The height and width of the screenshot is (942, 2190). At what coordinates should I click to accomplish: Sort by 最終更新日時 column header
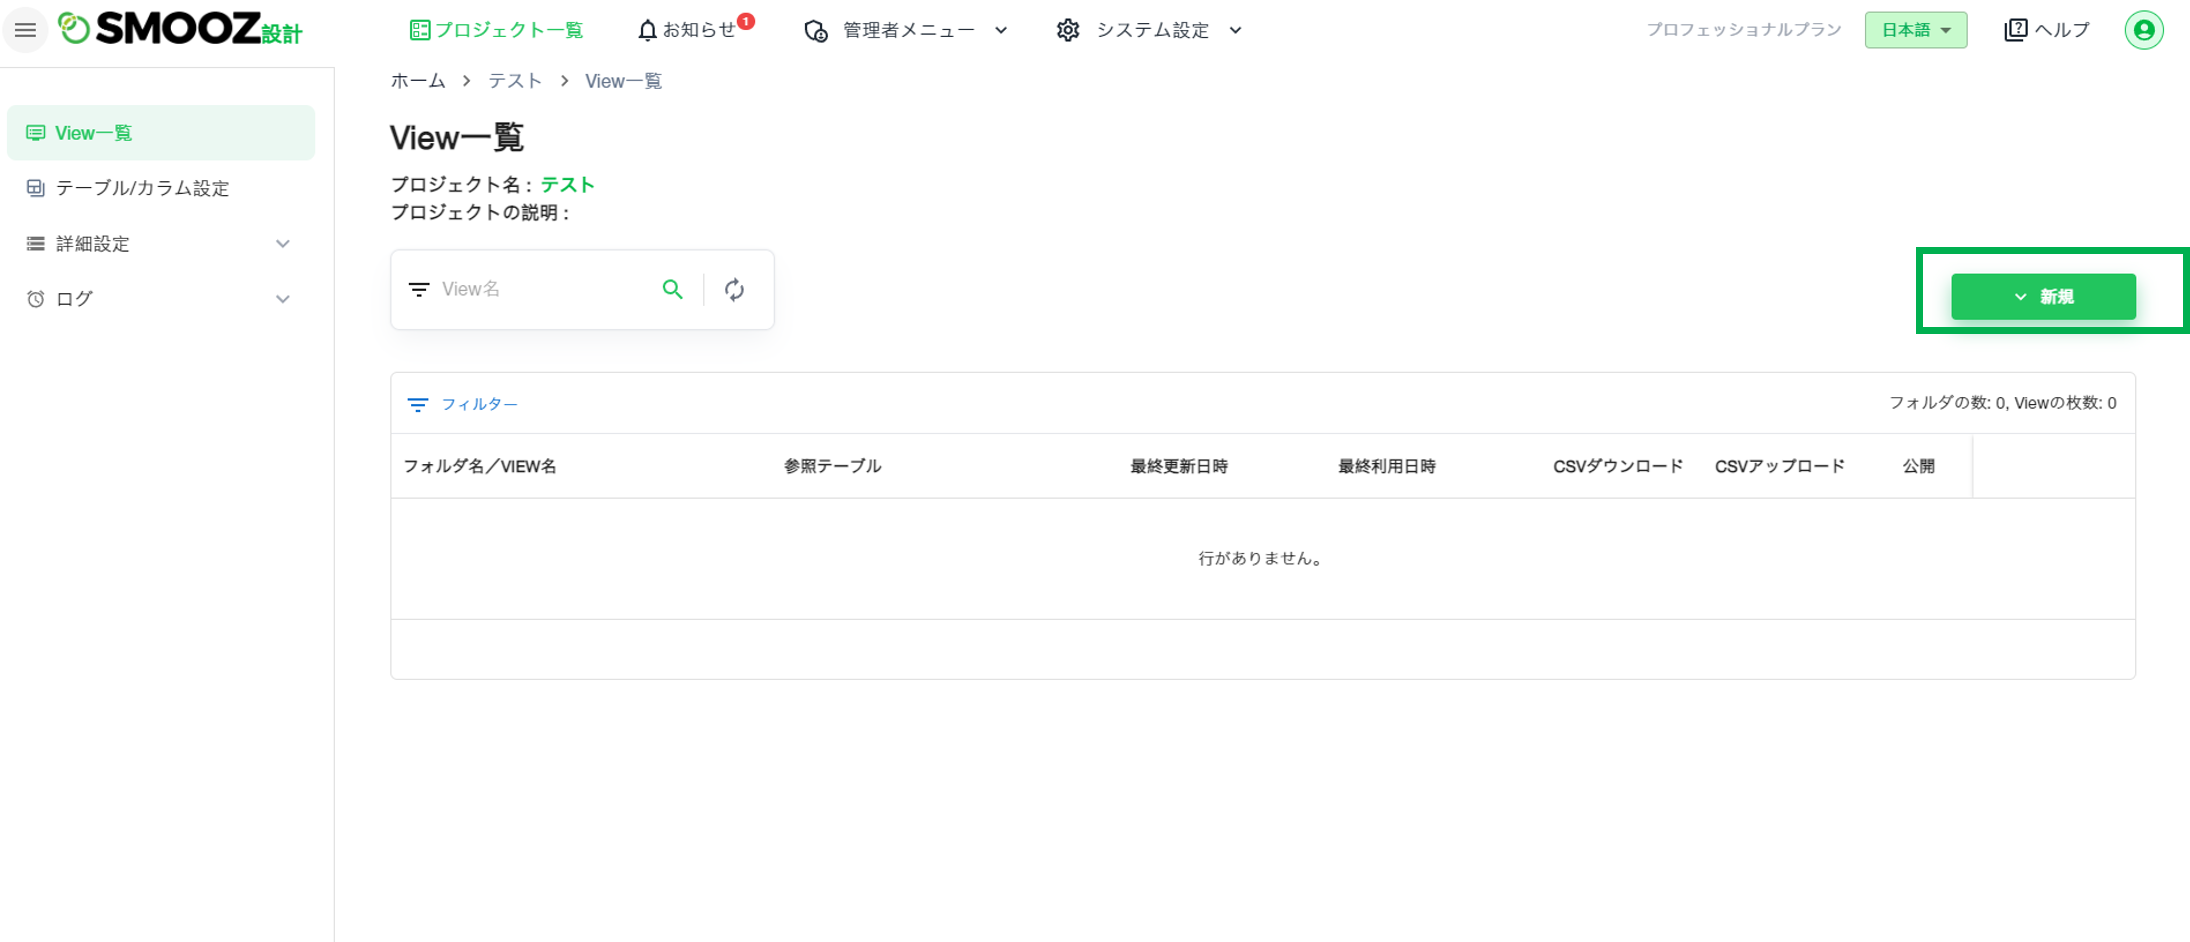click(x=1179, y=466)
